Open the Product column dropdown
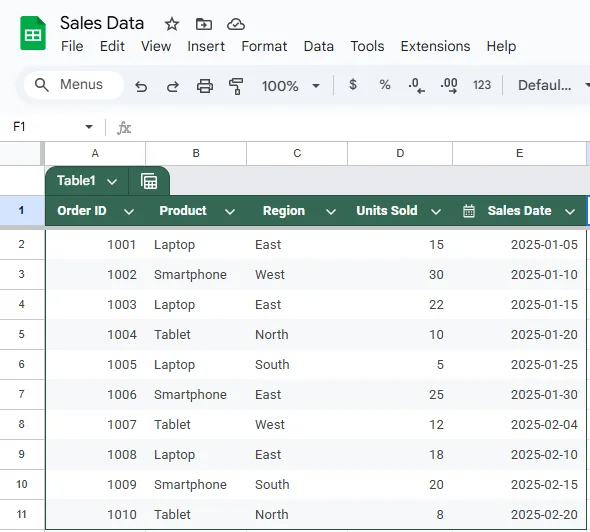 click(230, 212)
